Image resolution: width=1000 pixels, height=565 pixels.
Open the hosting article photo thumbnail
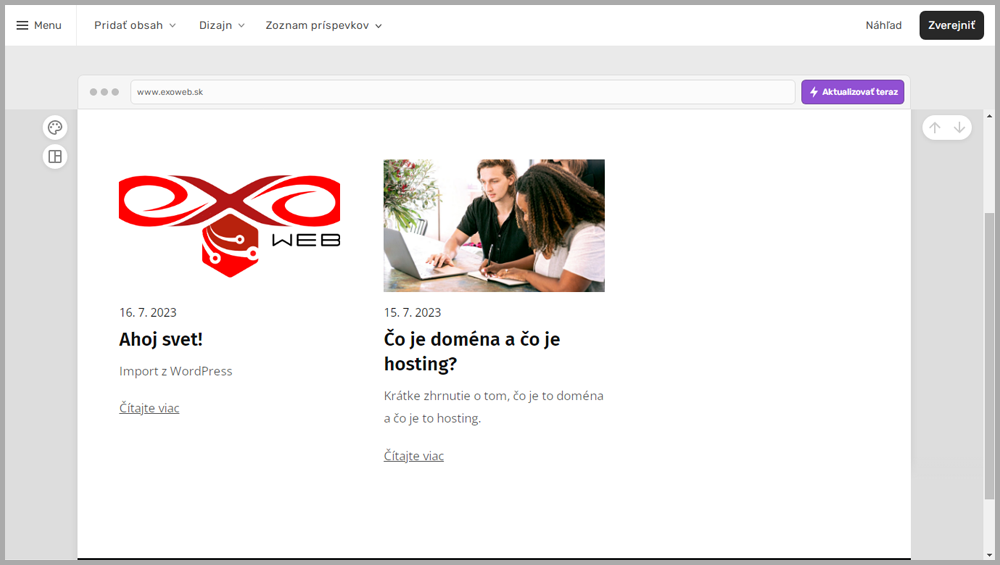494,226
